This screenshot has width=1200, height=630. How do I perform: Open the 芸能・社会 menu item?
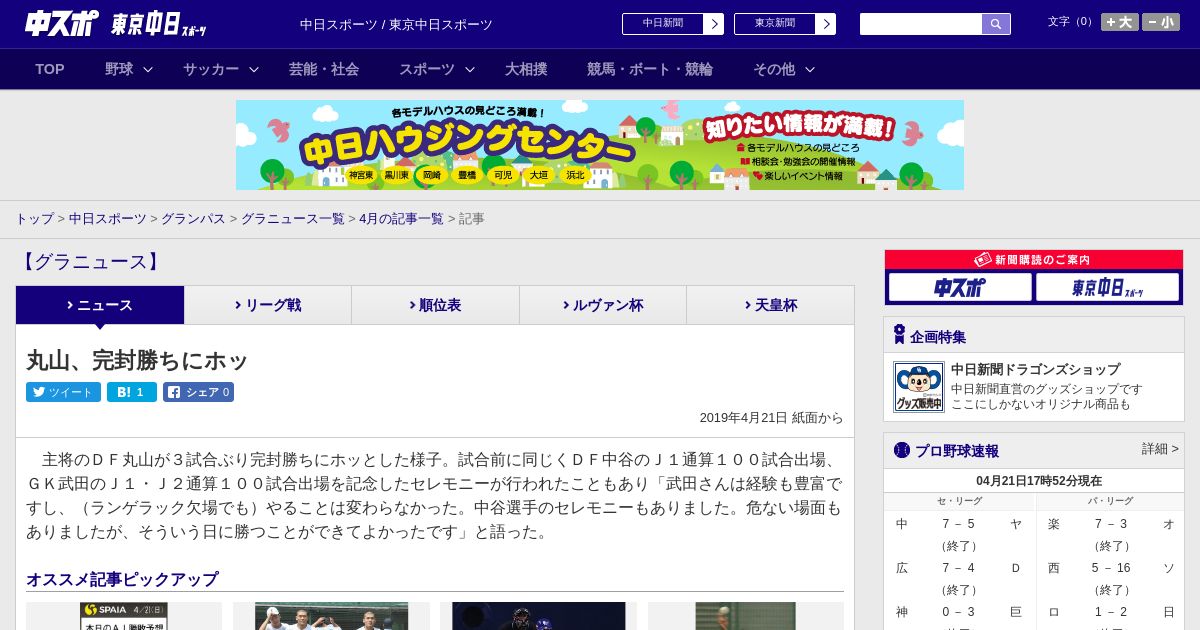324,69
